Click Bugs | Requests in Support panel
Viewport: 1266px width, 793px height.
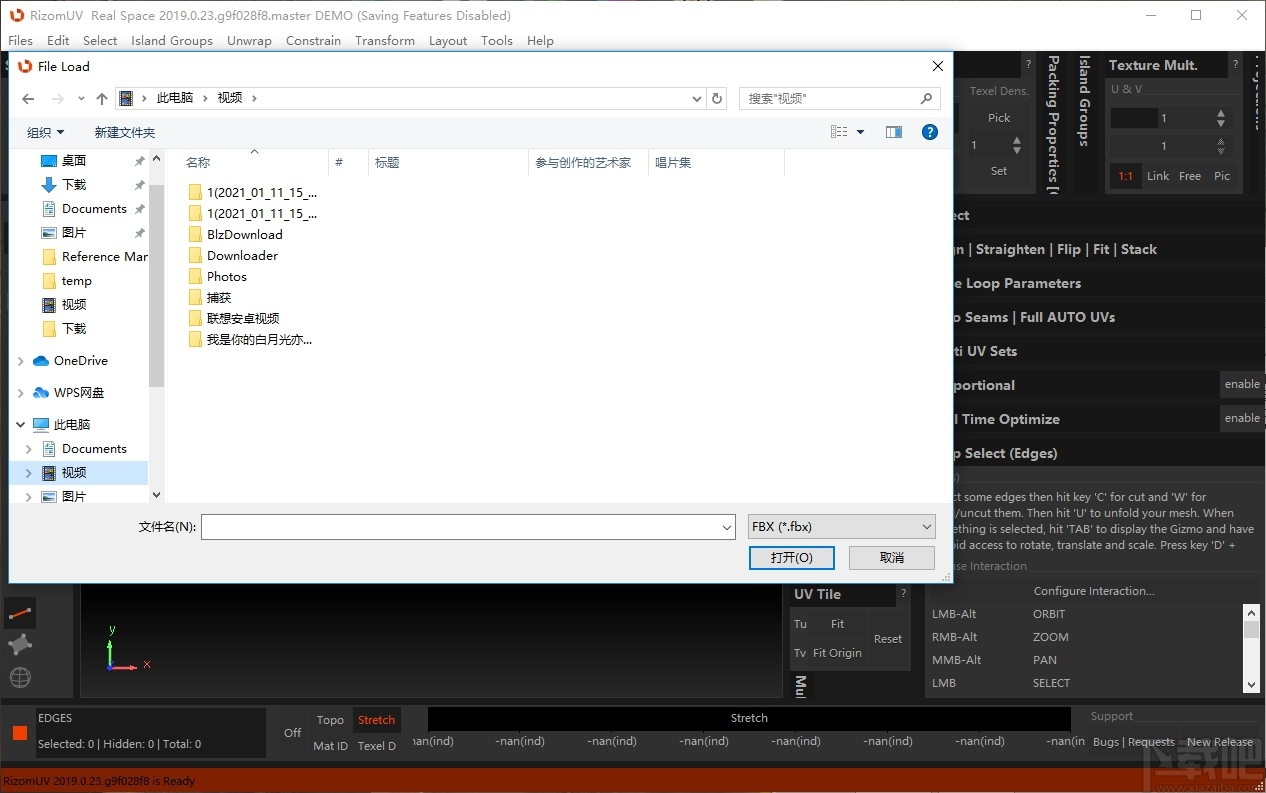pos(1132,742)
